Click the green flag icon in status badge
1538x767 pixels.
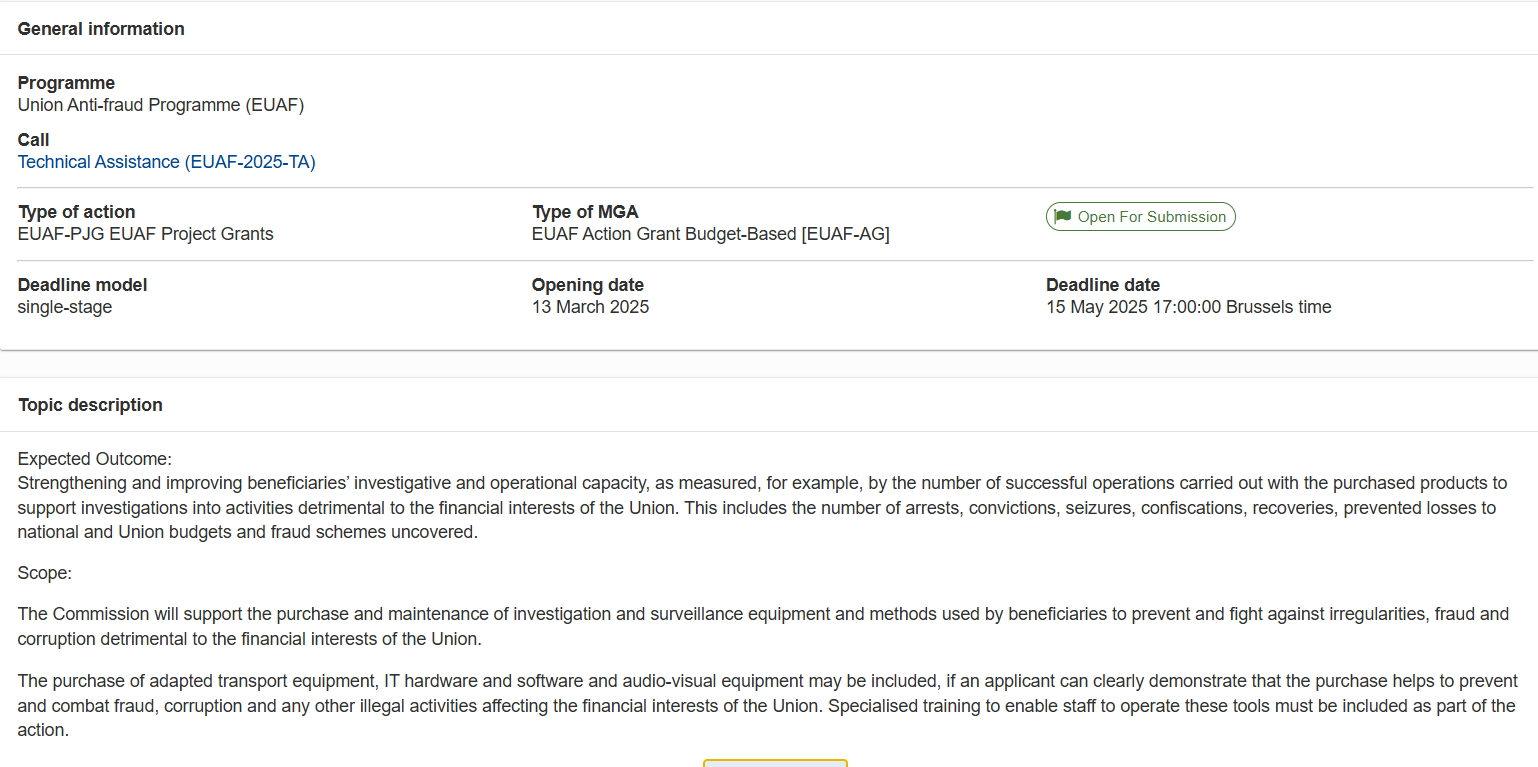click(x=1063, y=216)
